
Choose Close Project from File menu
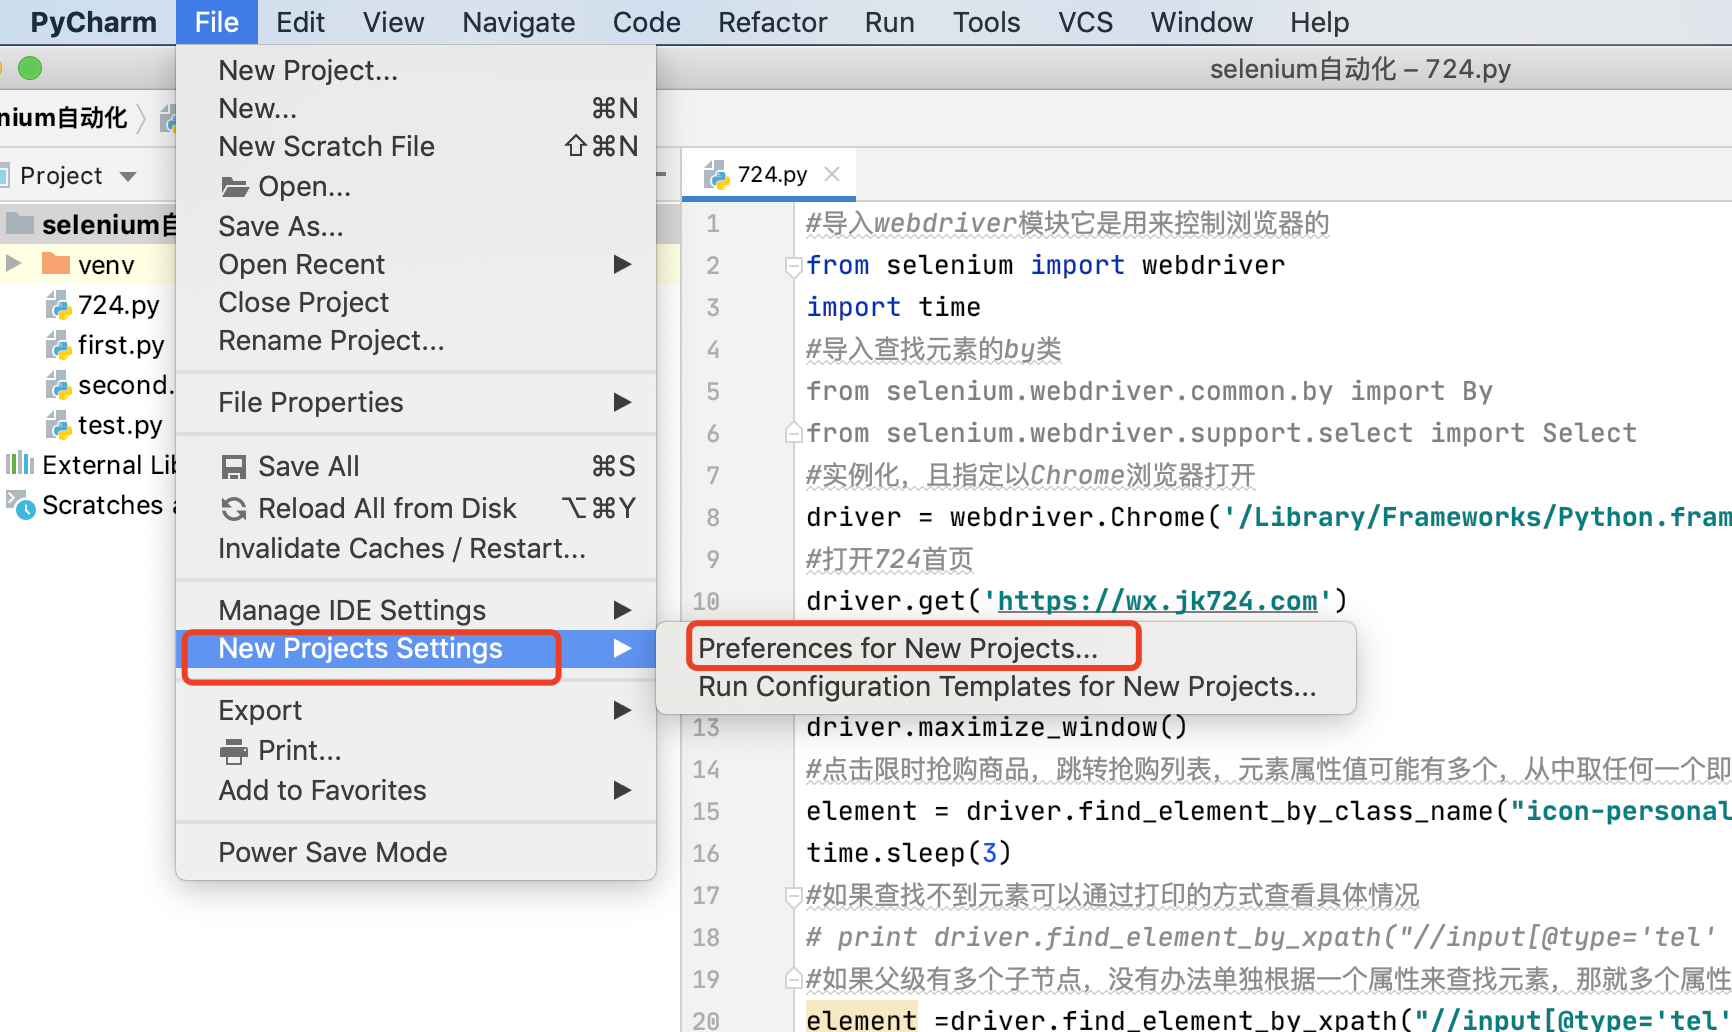(415, 303)
